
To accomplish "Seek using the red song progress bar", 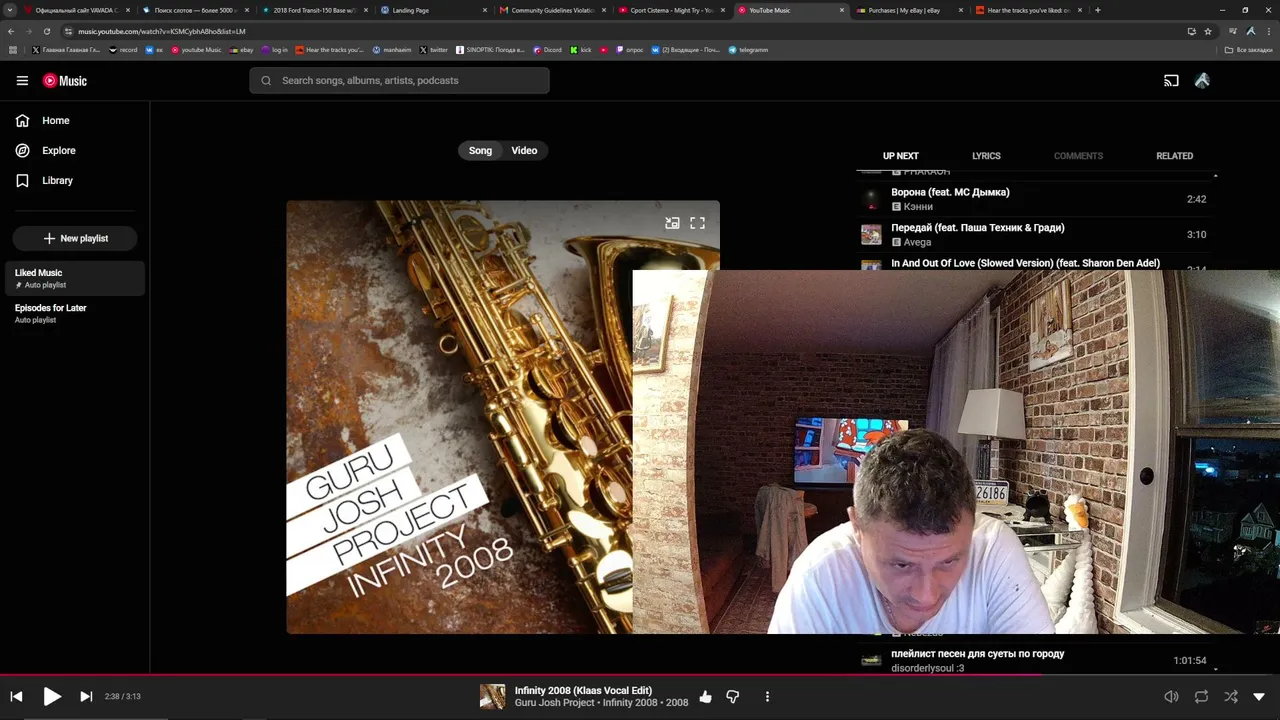I will pyautogui.click(x=640, y=675).
